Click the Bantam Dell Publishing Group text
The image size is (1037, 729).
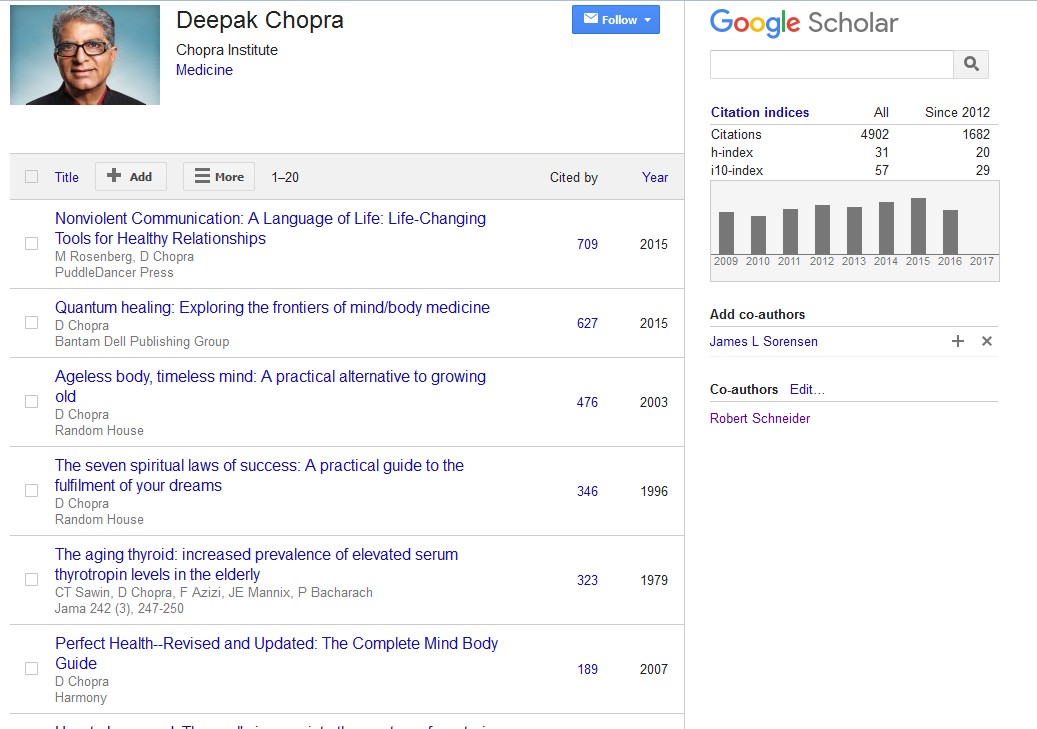(x=142, y=341)
